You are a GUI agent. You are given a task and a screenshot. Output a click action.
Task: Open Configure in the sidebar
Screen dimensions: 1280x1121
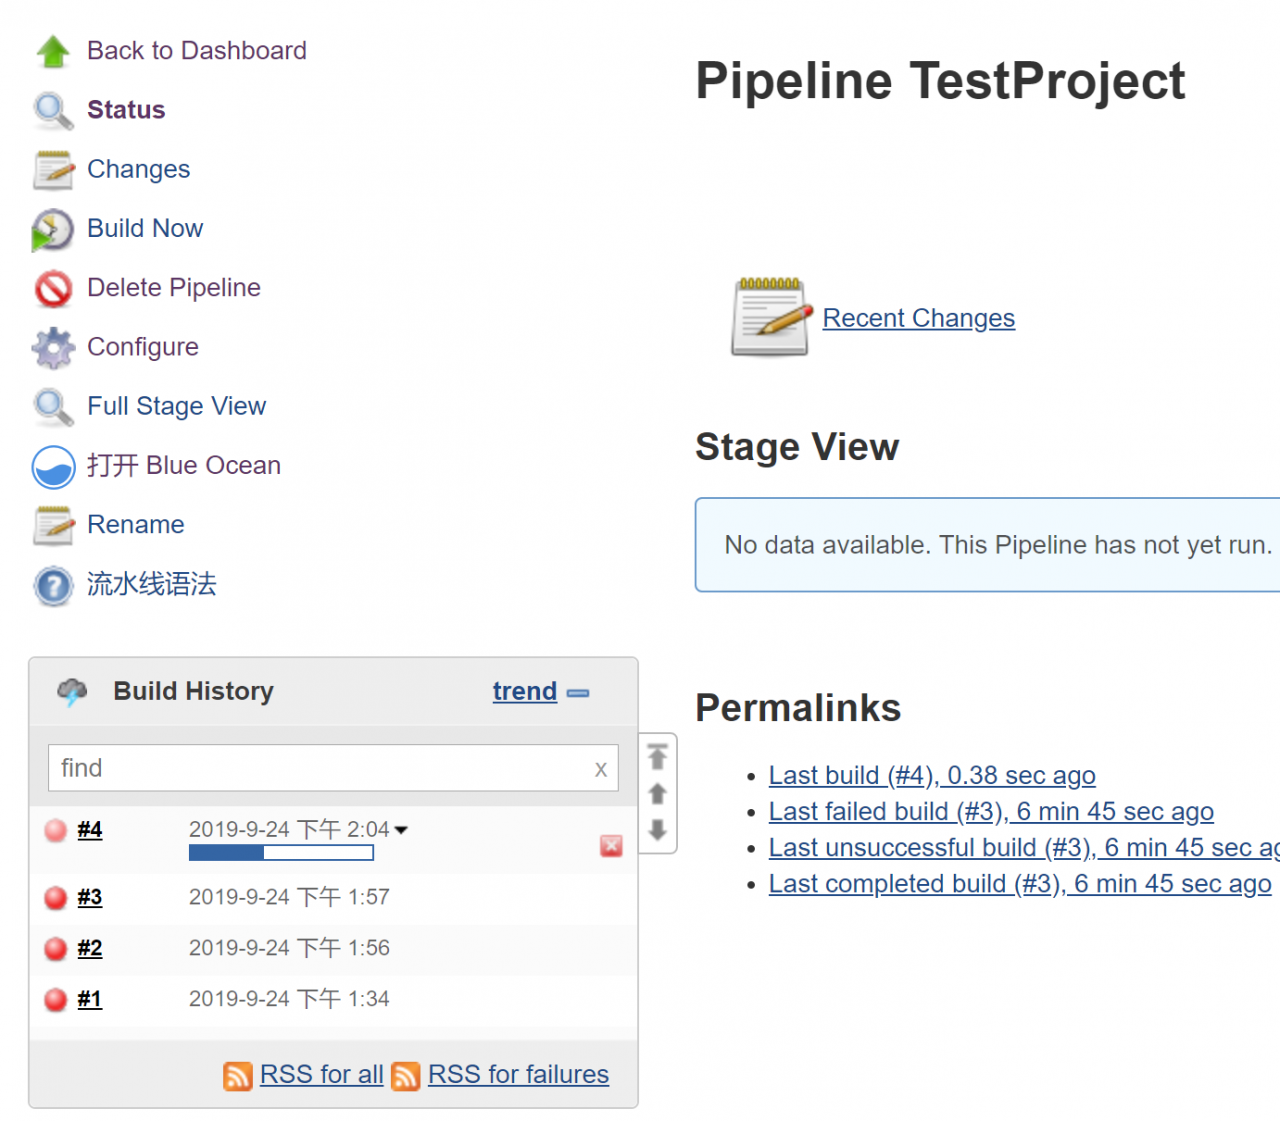(x=143, y=347)
